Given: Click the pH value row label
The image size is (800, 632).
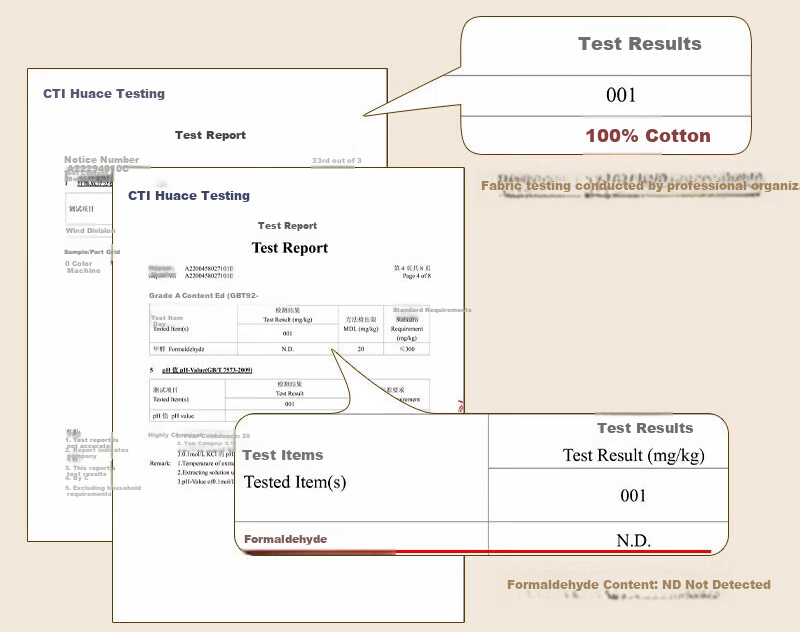Looking at the screenshot, I should click(173, 416).
